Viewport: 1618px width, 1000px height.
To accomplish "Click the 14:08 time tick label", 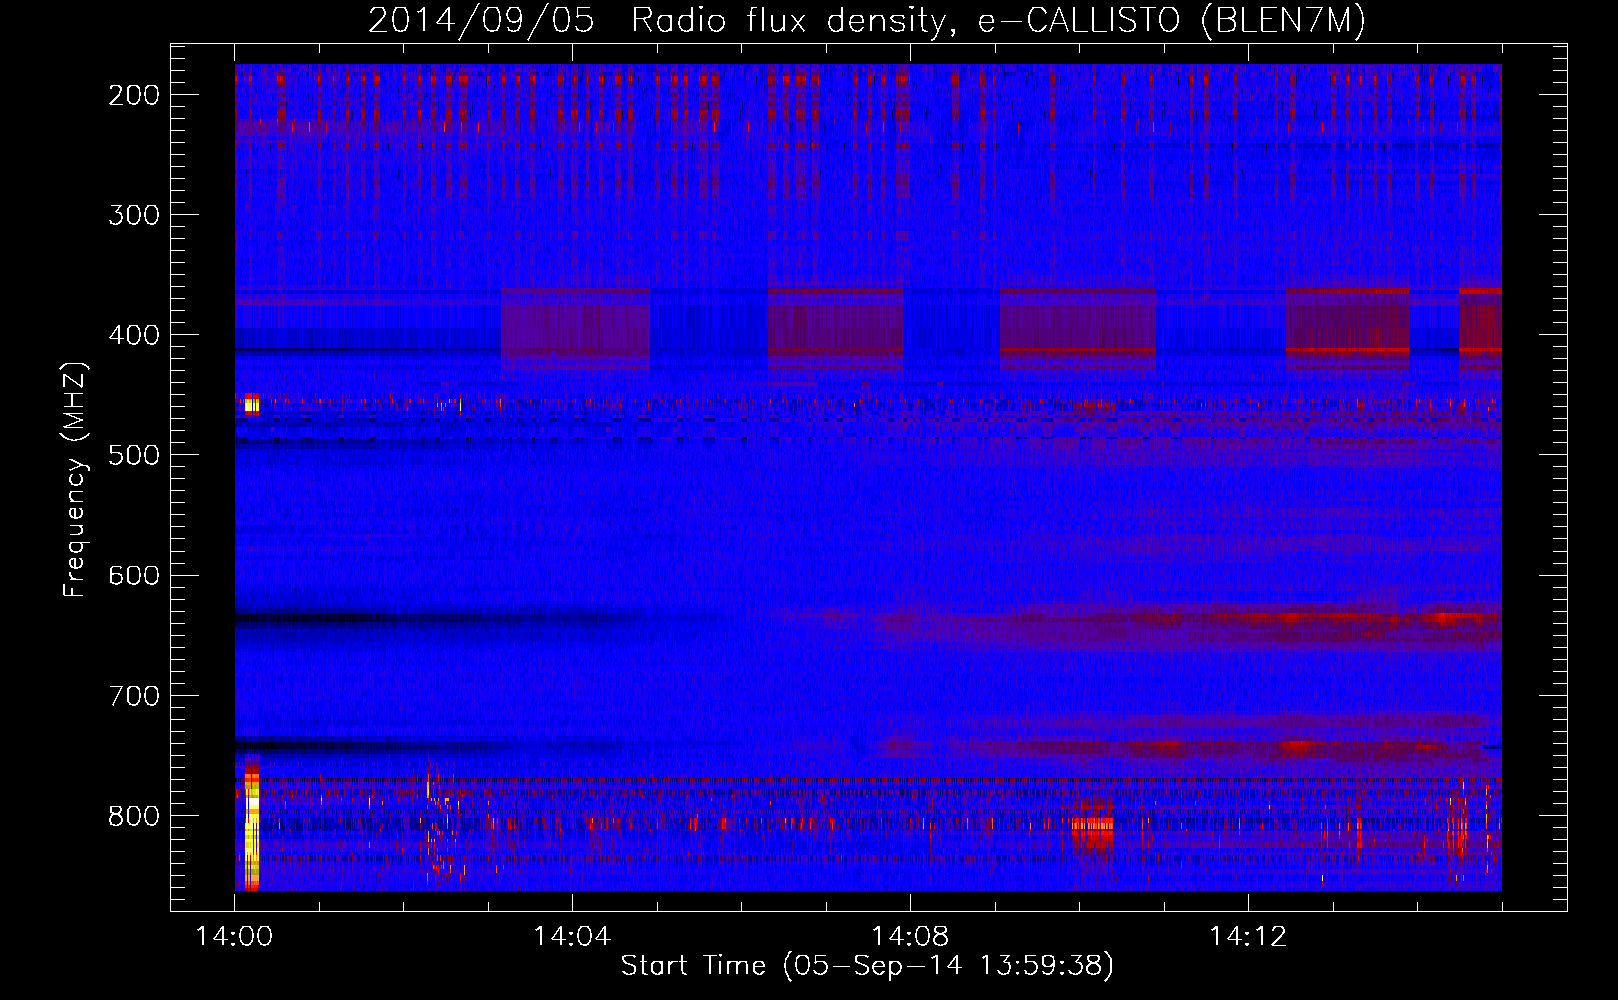I will click(910, 937).
